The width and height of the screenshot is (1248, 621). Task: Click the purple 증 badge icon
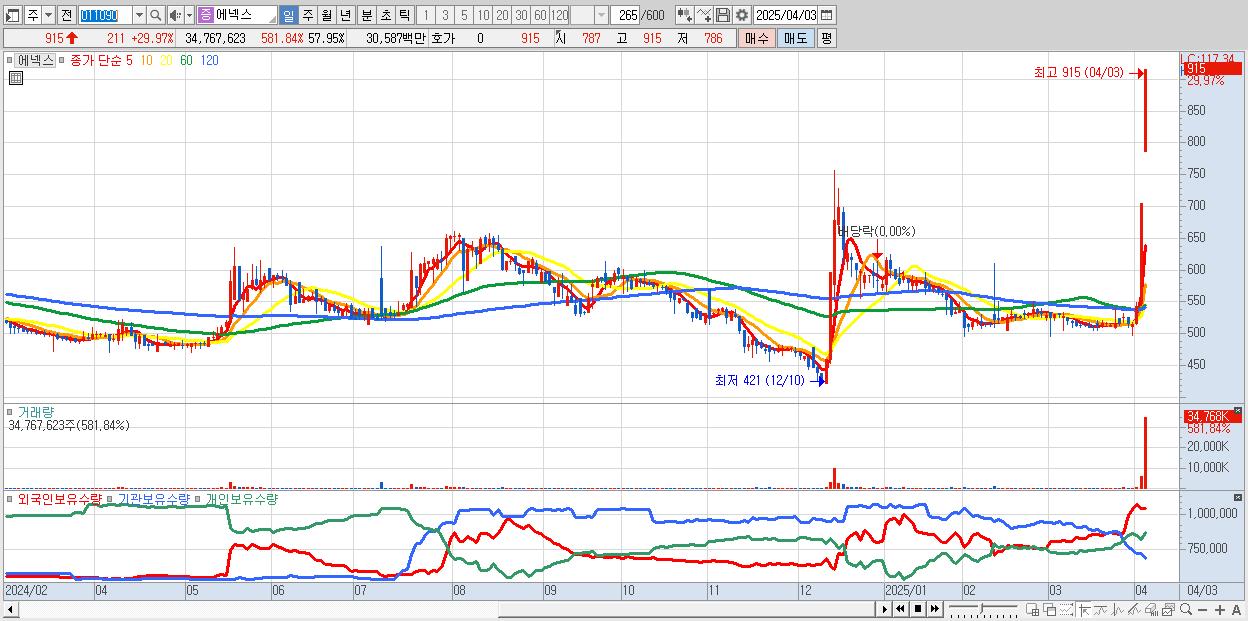click(x=205, y=15)
